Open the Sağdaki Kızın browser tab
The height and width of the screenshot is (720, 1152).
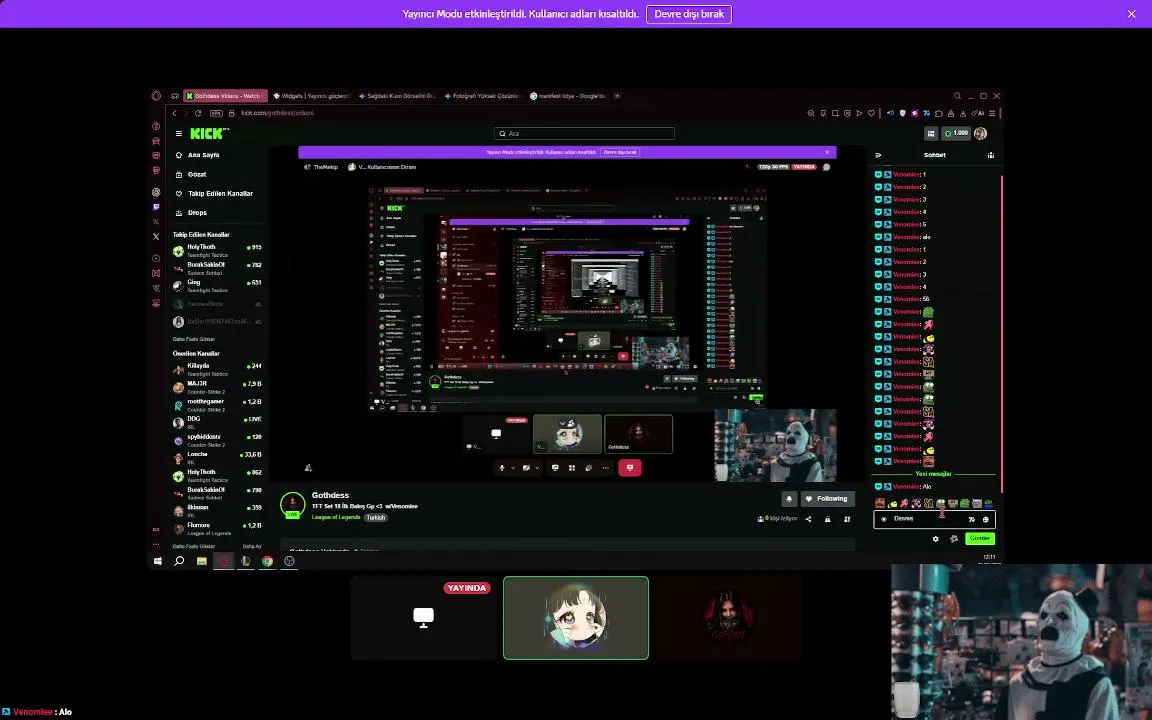(x=397, y=96)
